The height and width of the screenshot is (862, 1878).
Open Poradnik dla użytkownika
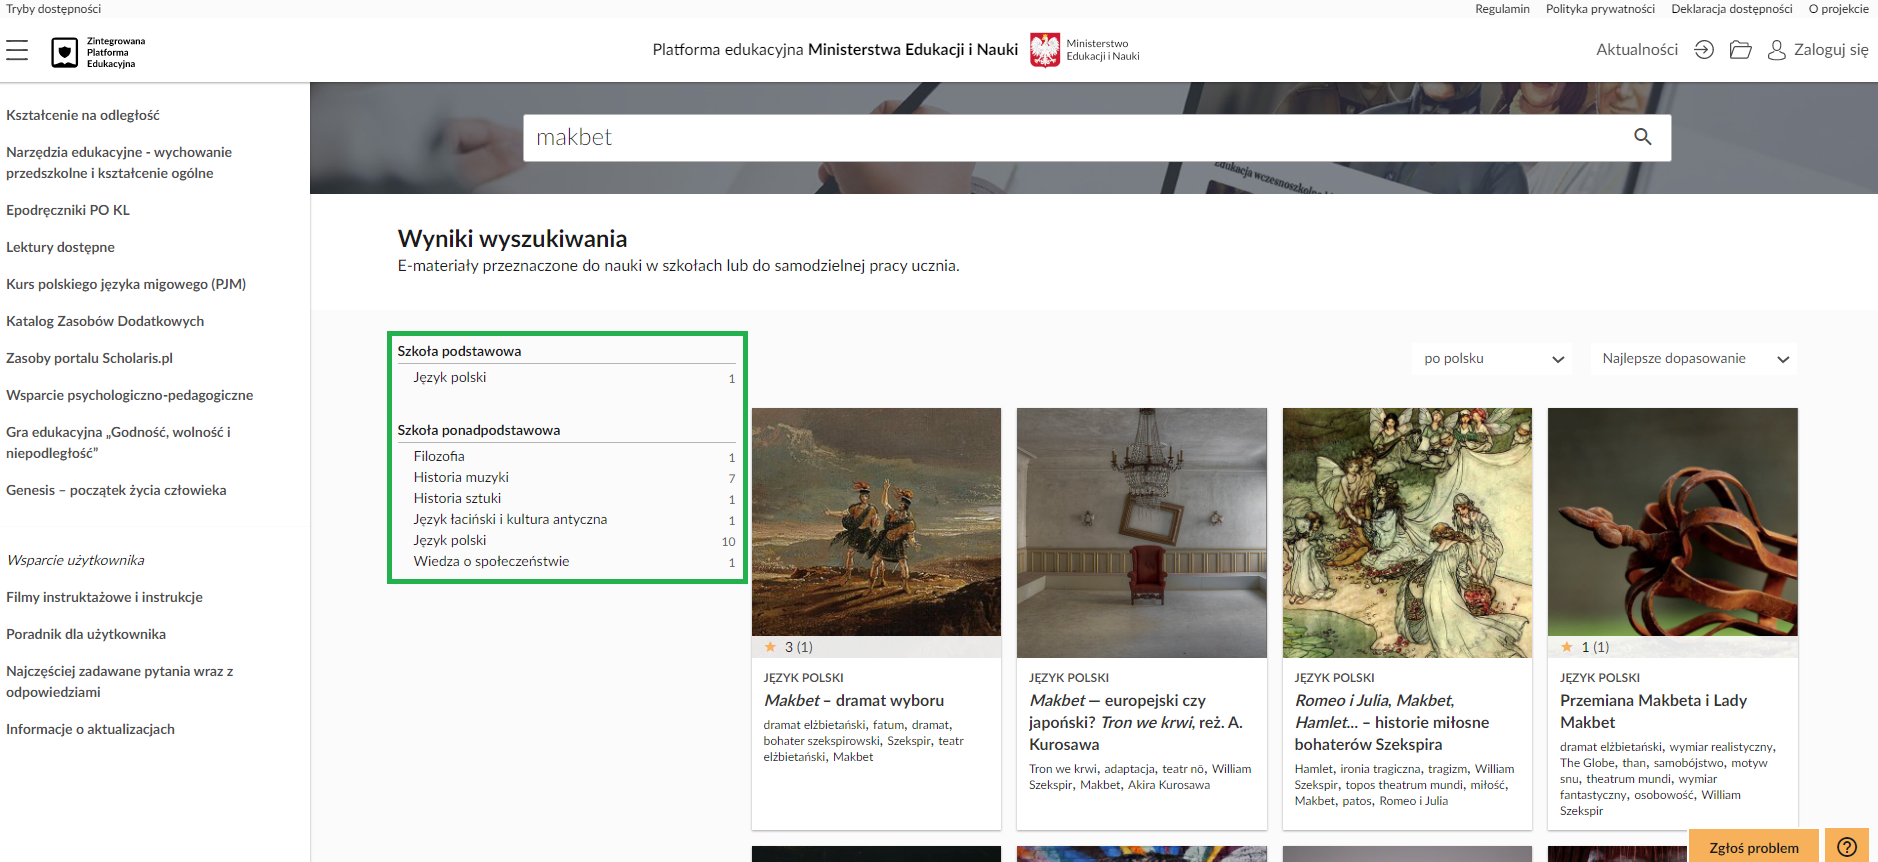coord(86,634)
